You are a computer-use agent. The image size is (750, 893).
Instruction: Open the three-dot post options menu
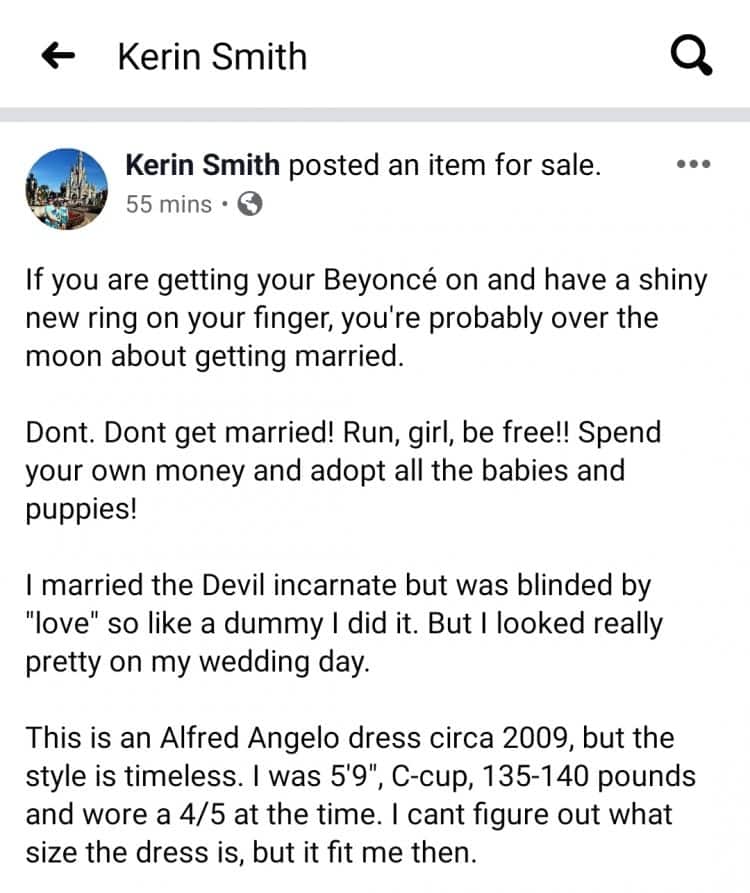click(x=692, y=165)
